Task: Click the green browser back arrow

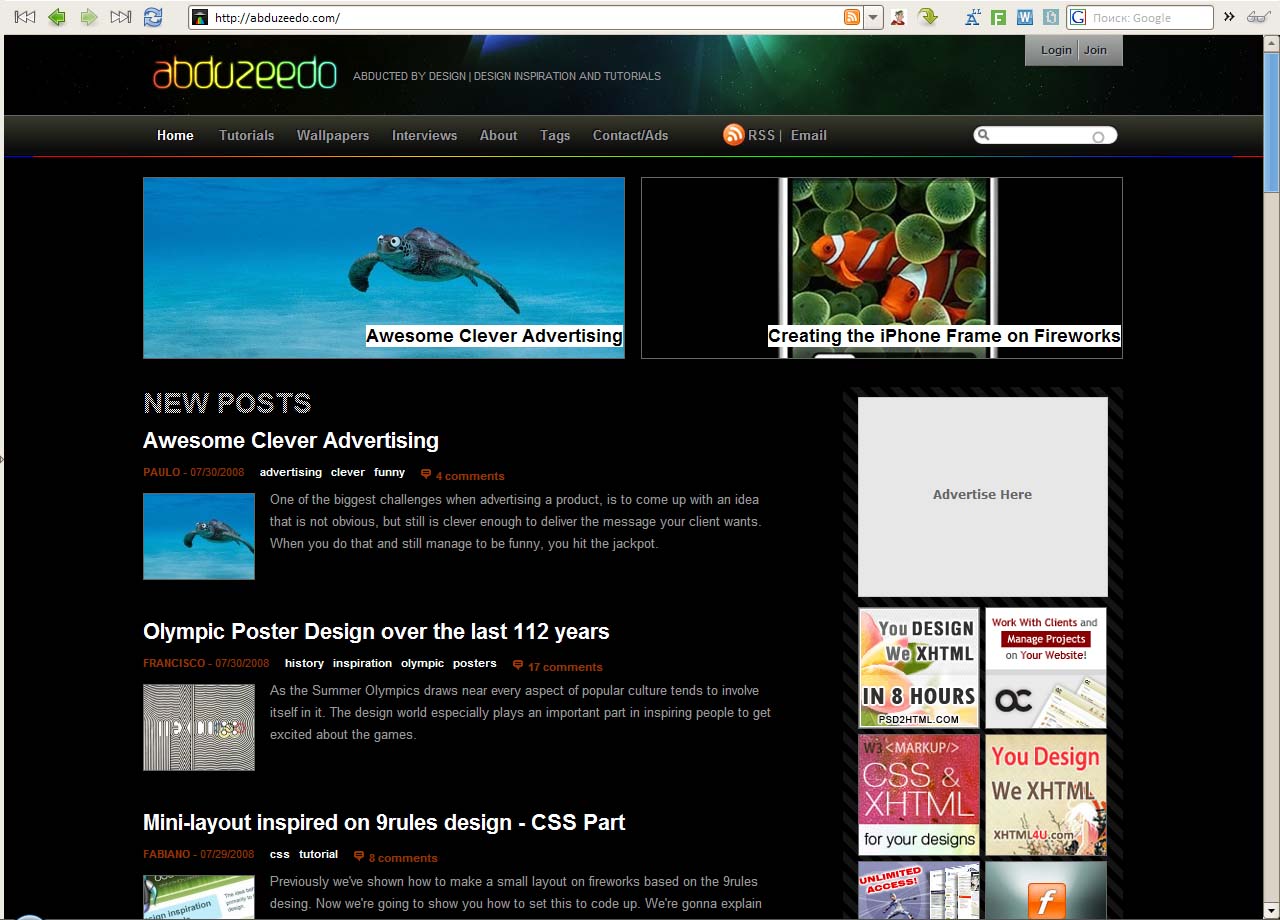Action: point(57,17)
